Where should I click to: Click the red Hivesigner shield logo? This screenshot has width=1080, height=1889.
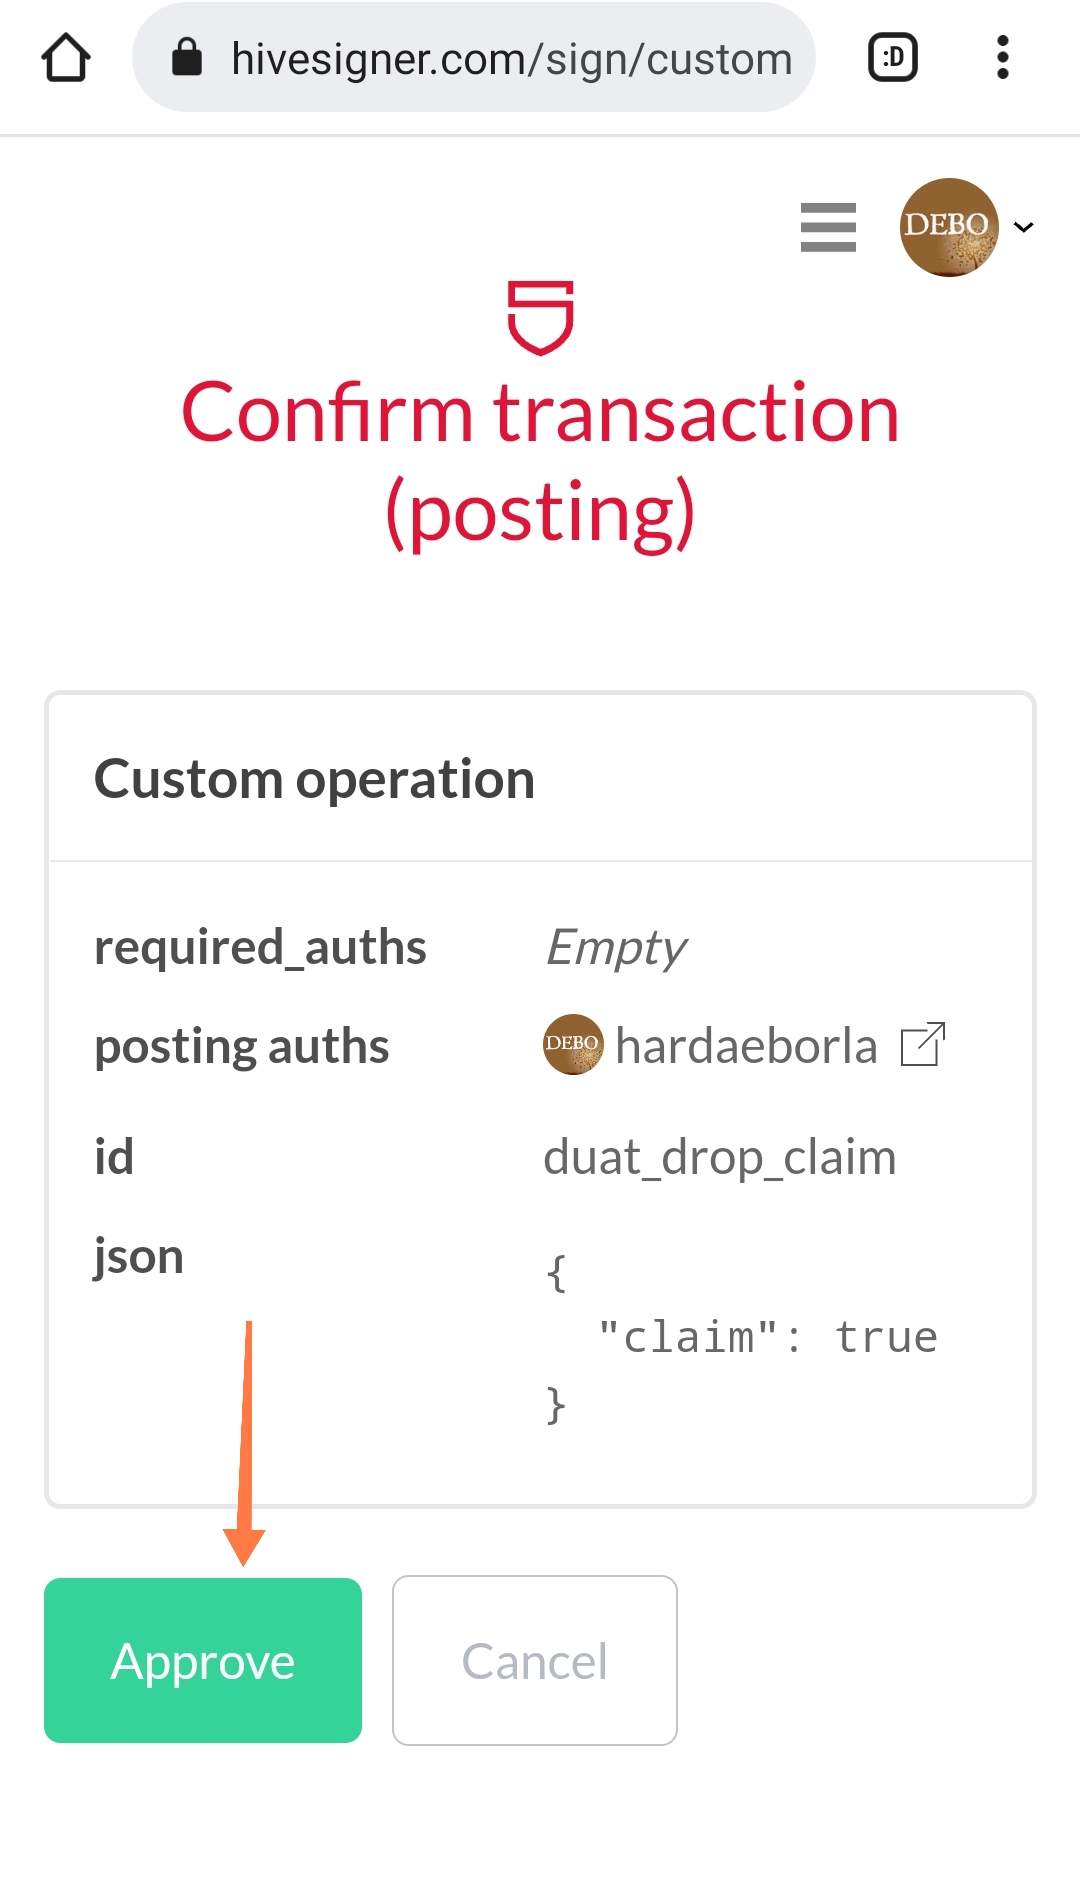(x=540, y=317)
